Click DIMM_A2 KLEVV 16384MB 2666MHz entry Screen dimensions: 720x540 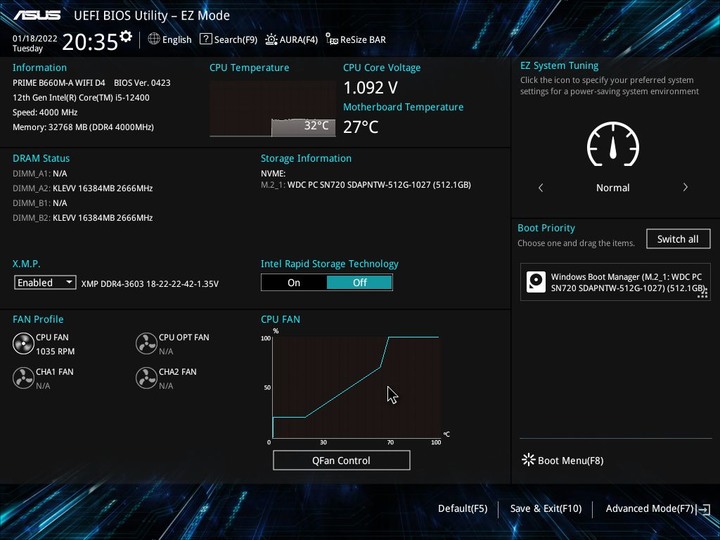click(83, 188)
